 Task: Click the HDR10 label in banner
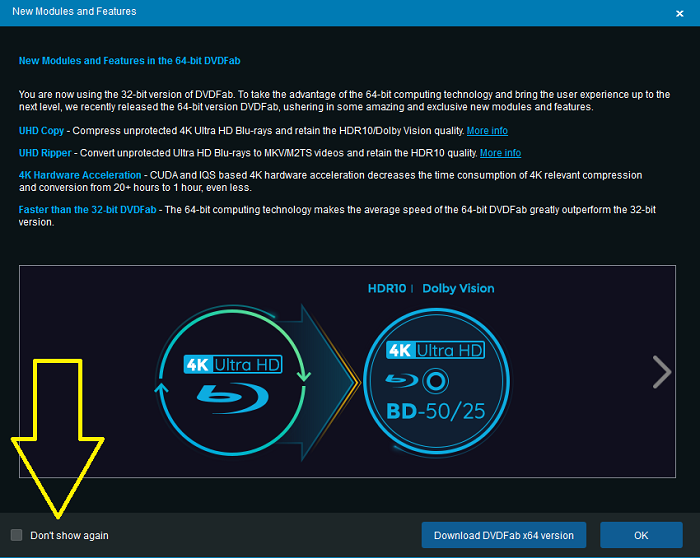pyautogui.click(x=387, y=288)
